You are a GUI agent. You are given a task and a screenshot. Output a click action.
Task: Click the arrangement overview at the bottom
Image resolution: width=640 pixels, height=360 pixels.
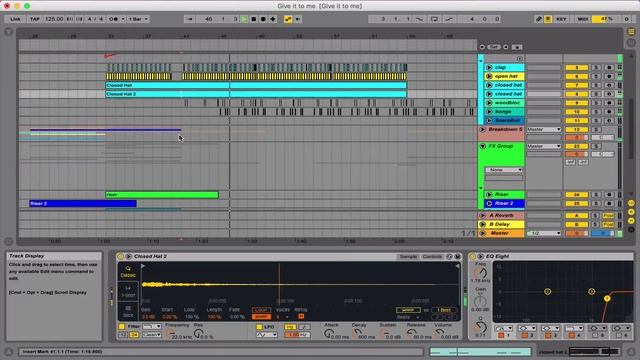[x=480, y=351]
